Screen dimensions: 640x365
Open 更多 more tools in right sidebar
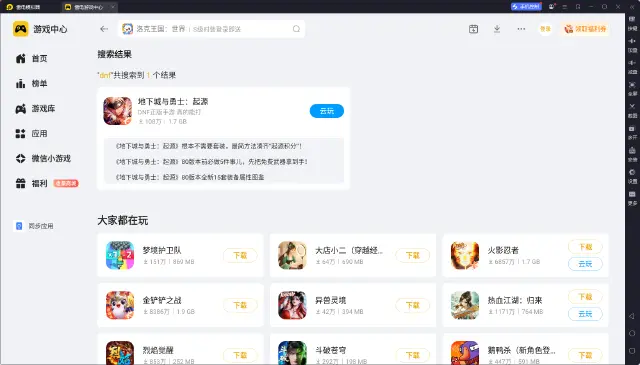[632, 197]
